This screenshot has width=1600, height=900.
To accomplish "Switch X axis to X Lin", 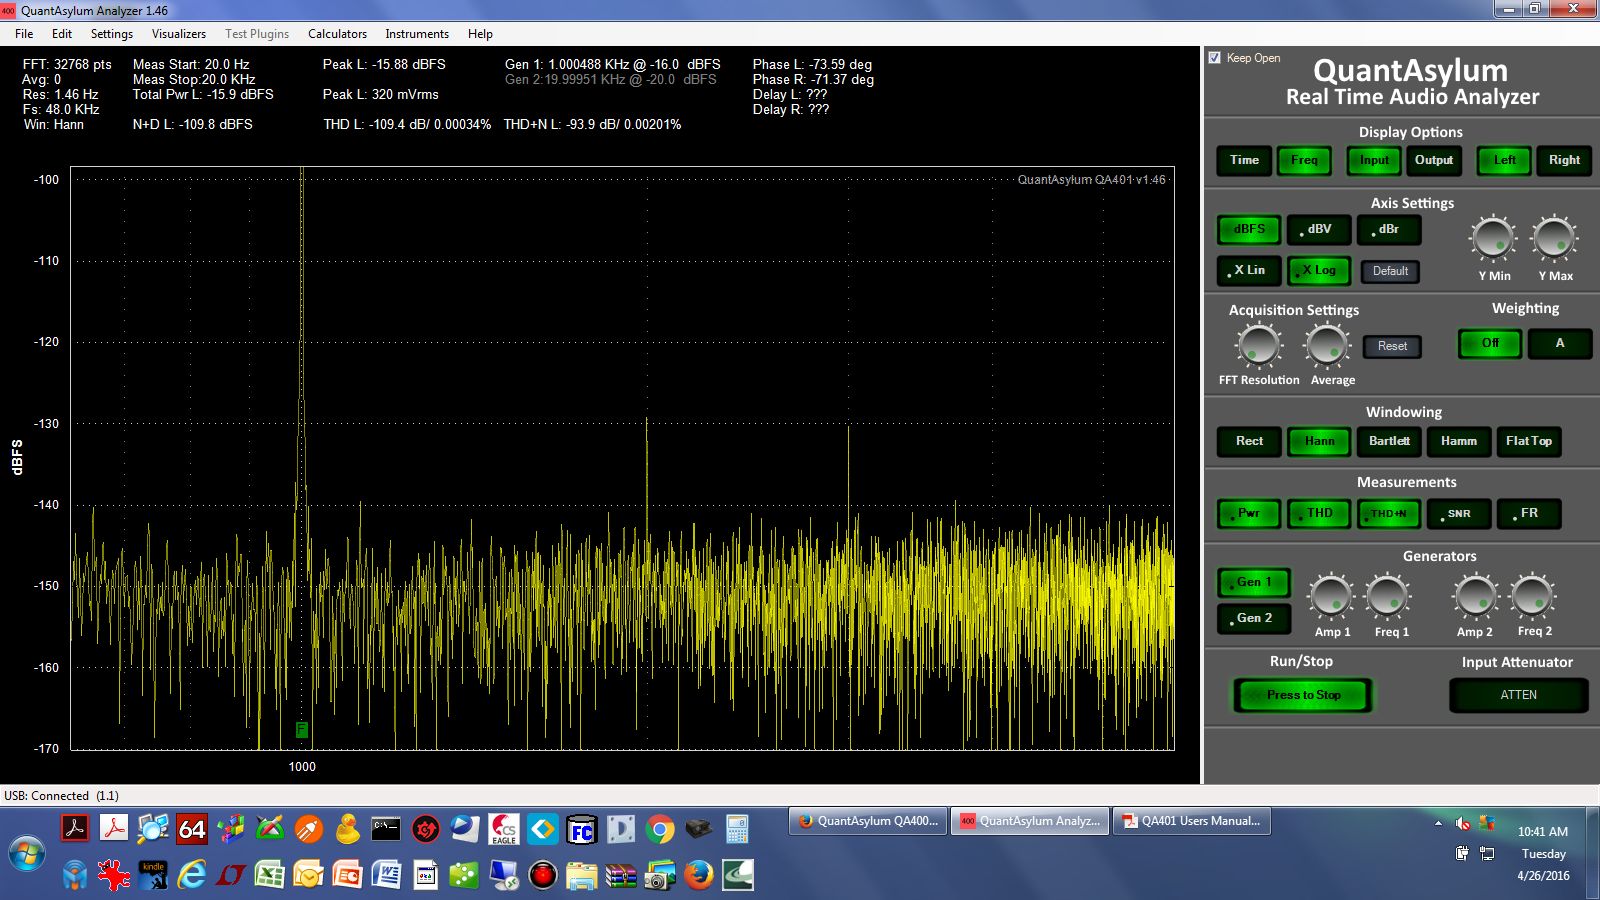I will tap(1249, 270).
